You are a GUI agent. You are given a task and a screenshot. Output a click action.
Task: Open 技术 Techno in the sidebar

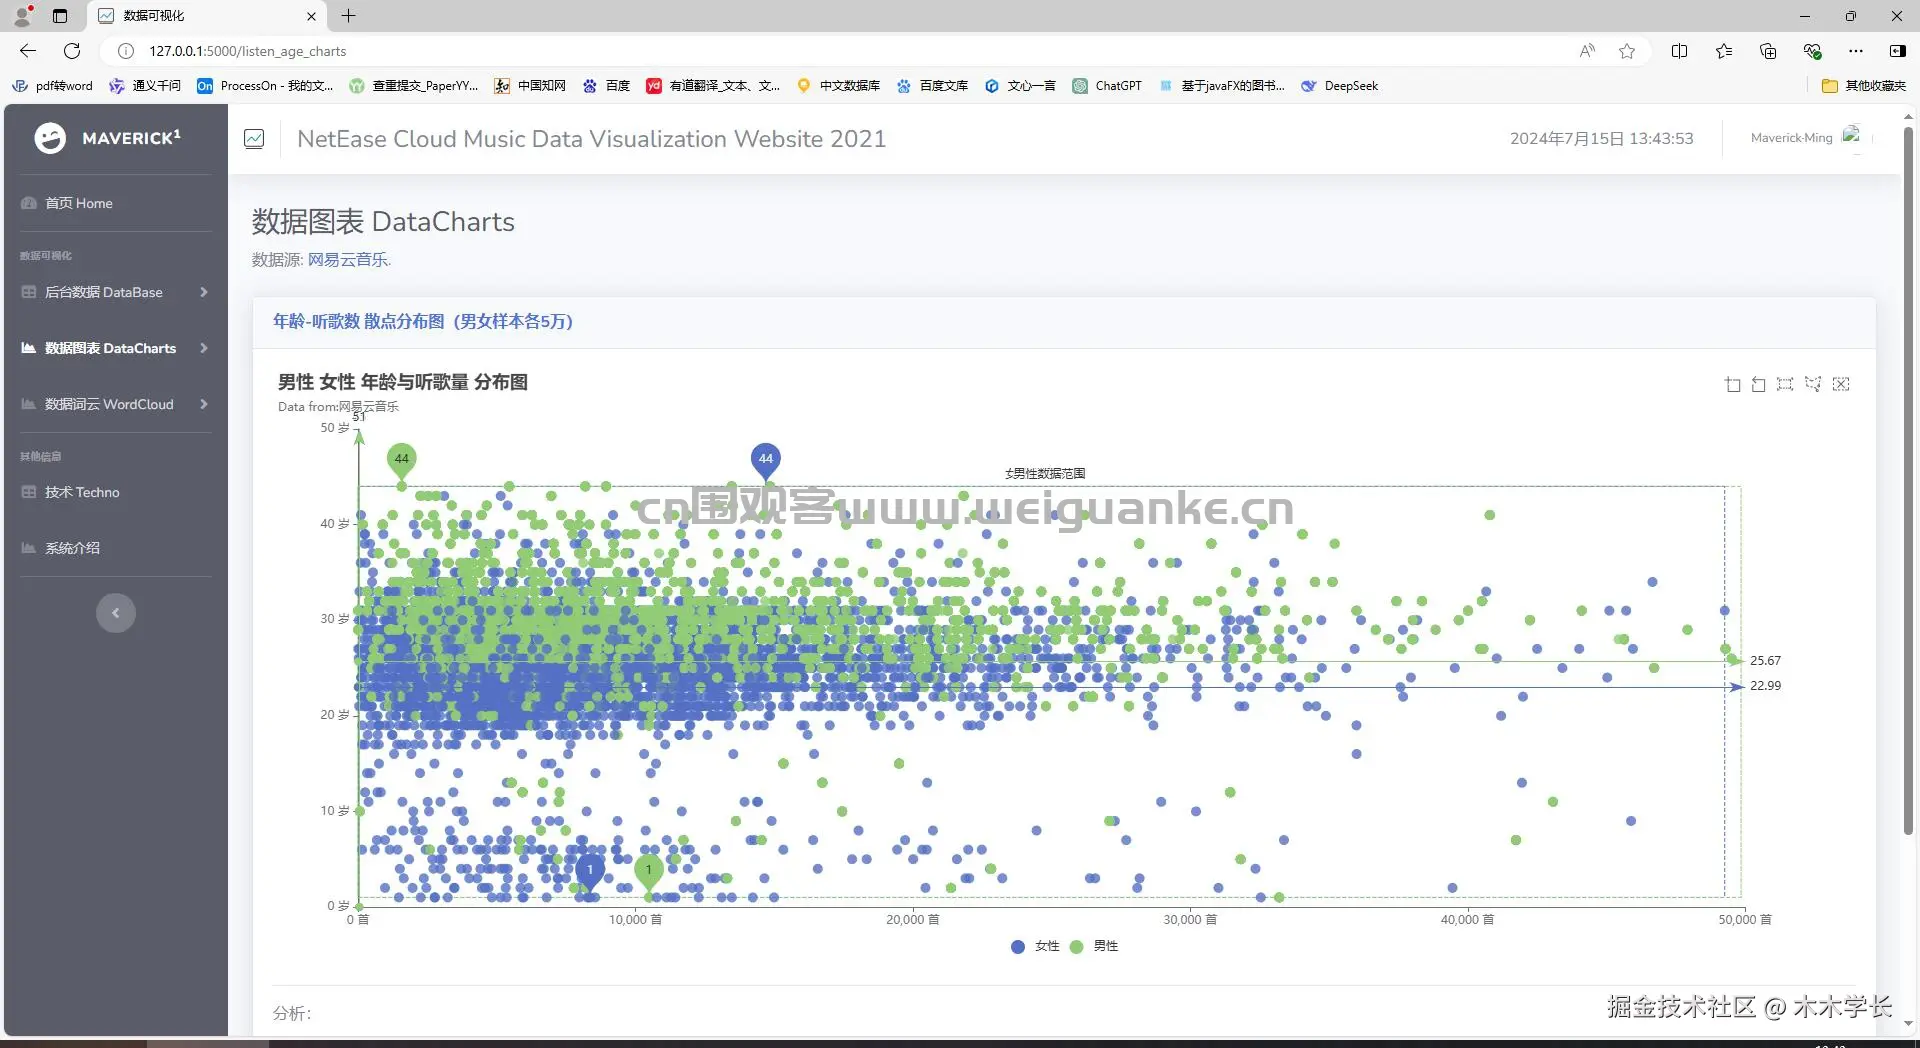(x=81, y=492)
